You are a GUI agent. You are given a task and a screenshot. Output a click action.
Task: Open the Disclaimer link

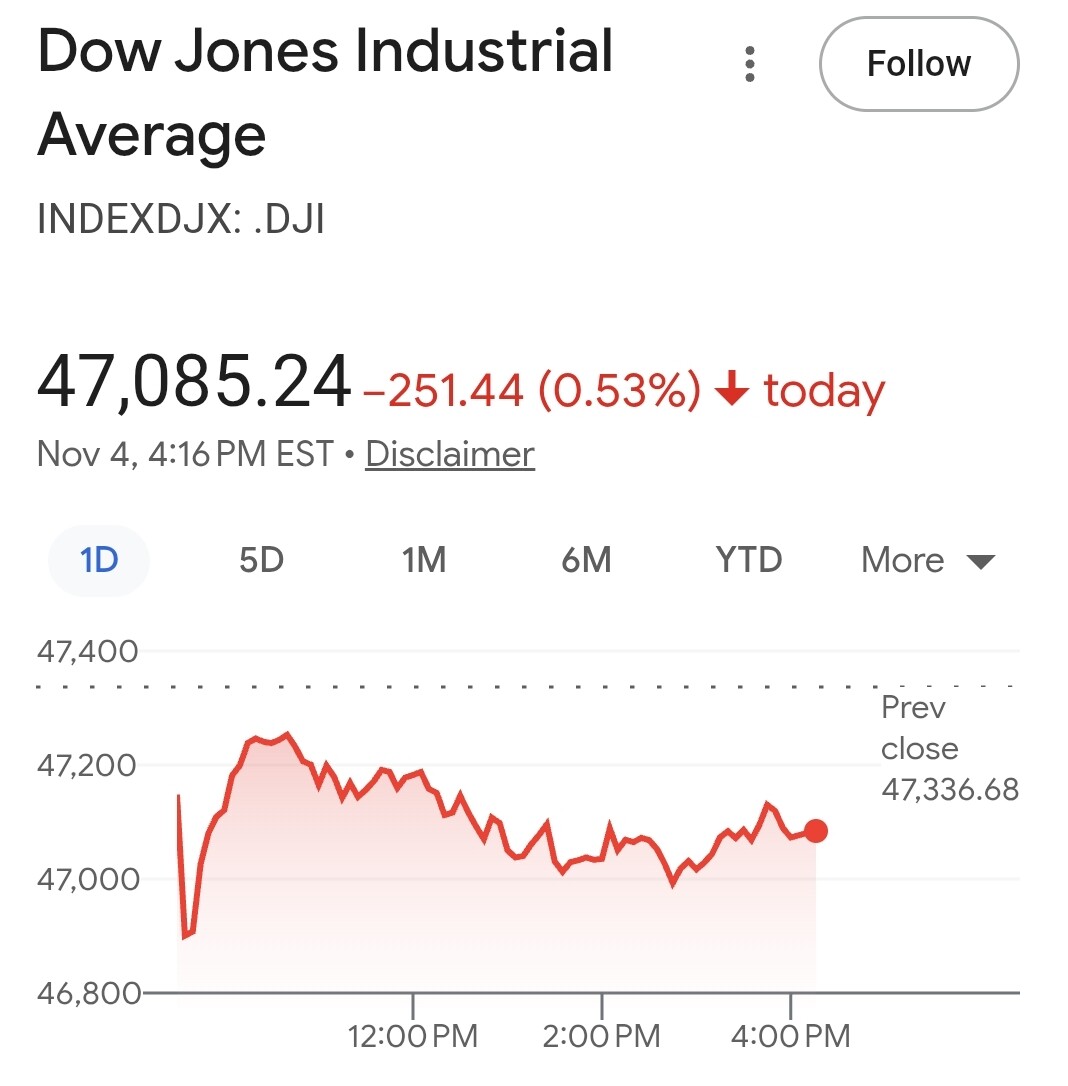450,454
